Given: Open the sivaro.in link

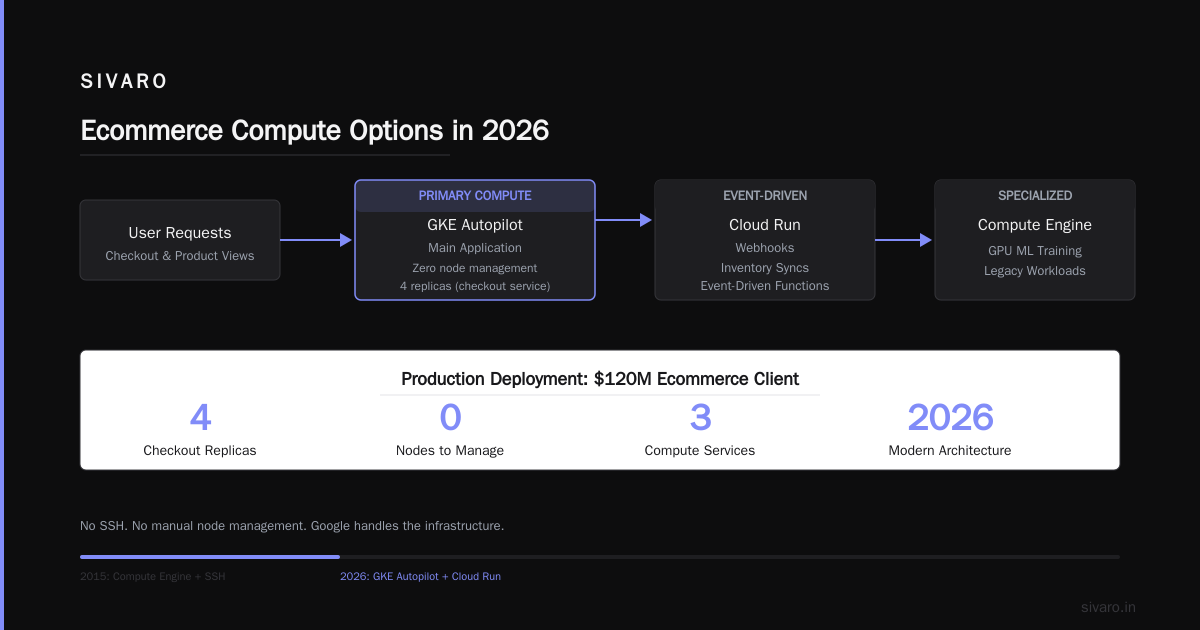Looking at the screenshot, I should click(x=1108, y=607).
